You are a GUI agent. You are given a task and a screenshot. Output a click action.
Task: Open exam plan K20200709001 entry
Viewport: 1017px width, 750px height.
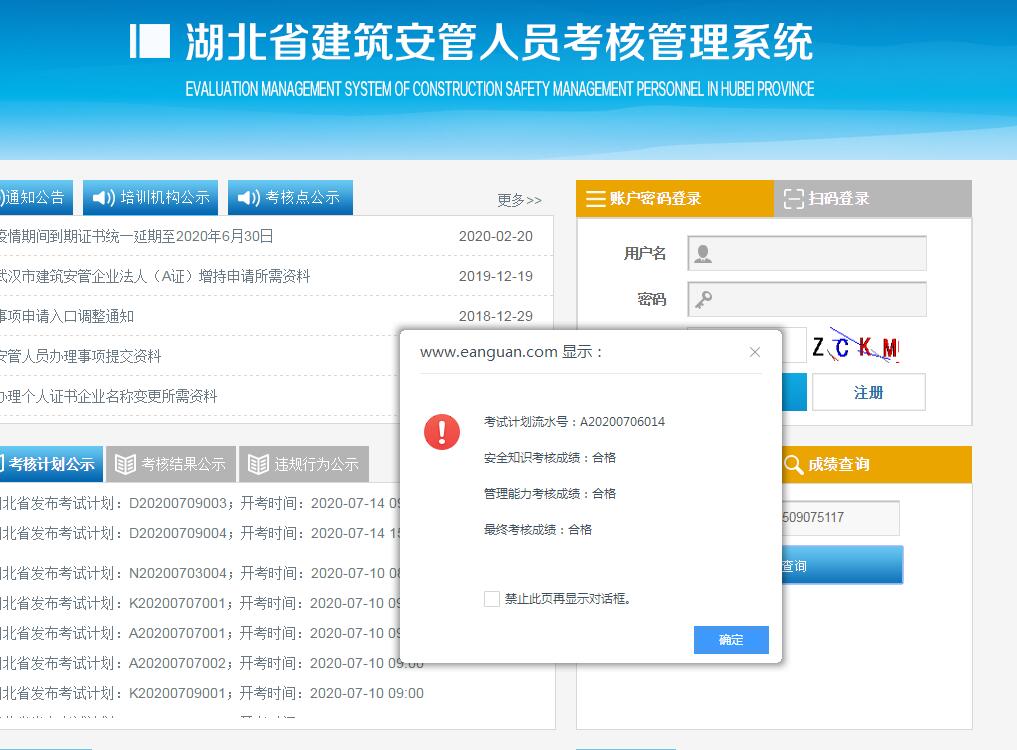(x=212, y=694)
